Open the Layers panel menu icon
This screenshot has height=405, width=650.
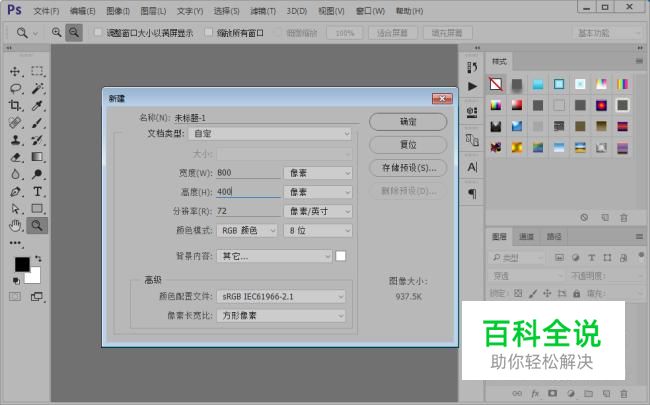(639, 236)
